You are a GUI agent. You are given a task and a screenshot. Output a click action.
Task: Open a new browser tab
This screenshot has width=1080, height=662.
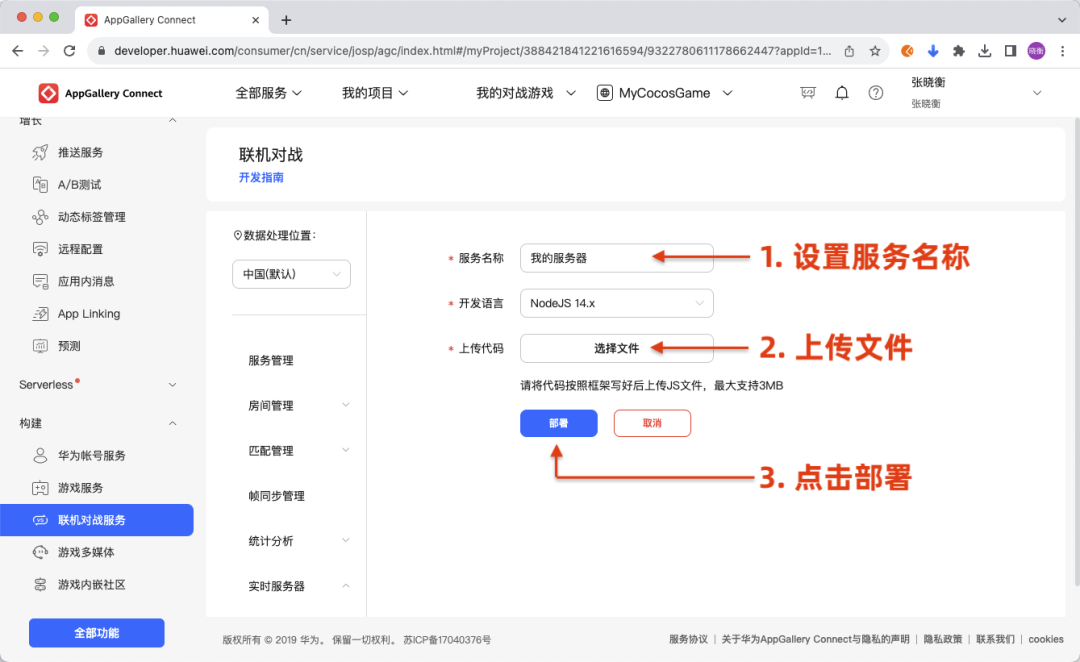tap(286, 20)
